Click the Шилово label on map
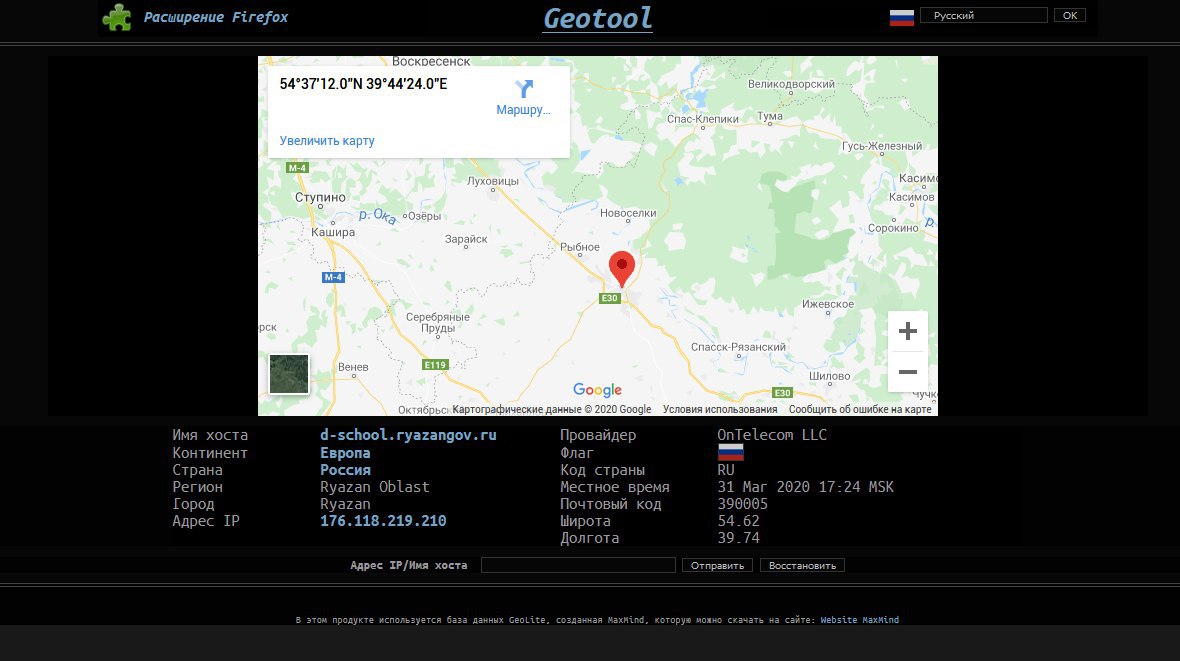Viewport: 1180px width, 661px height. [829, 376]
